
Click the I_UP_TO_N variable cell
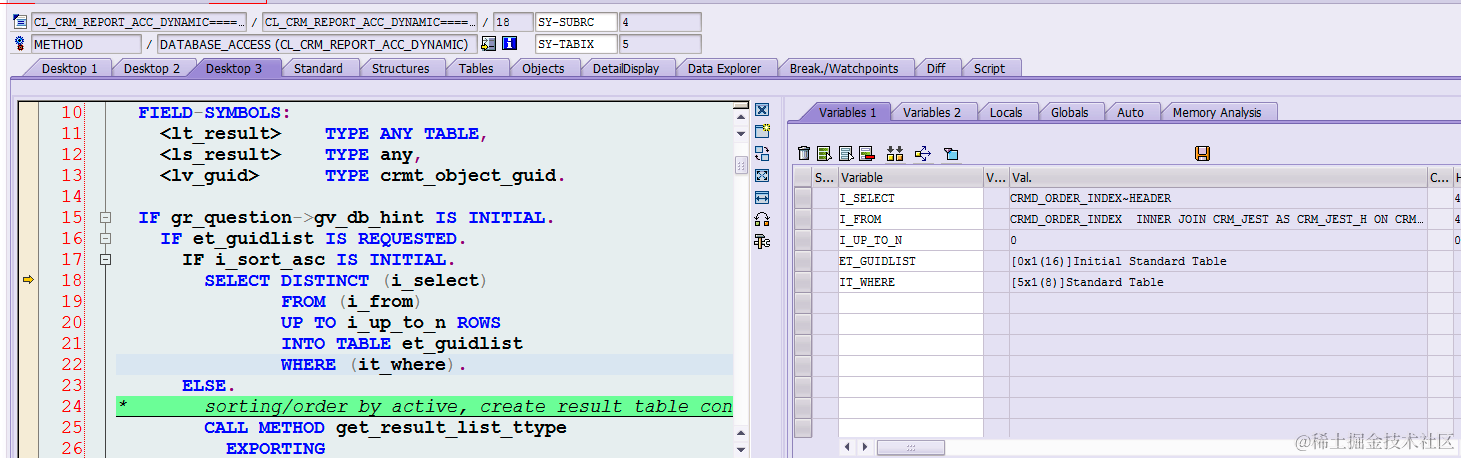coord(910,240)
